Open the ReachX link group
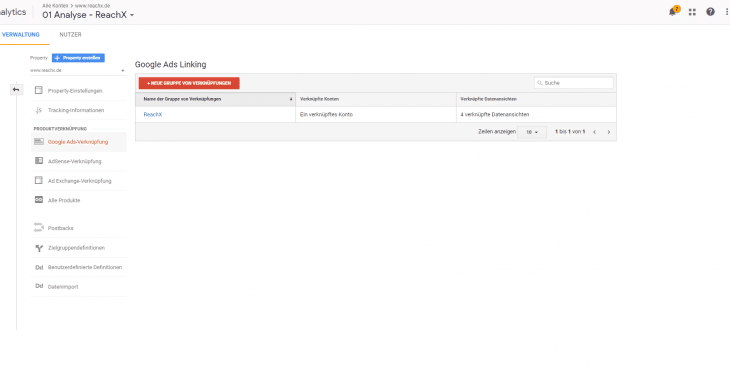 pyautogui.click(x=153, y=114)
